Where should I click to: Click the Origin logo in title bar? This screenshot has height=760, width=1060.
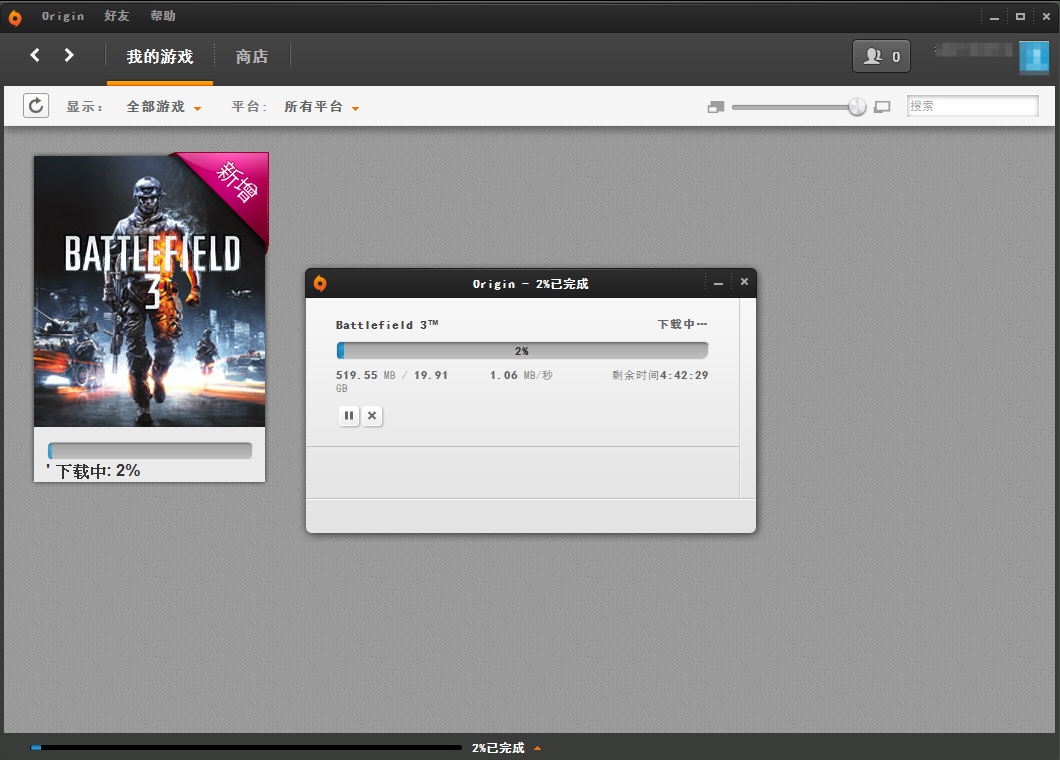point(15,18)
